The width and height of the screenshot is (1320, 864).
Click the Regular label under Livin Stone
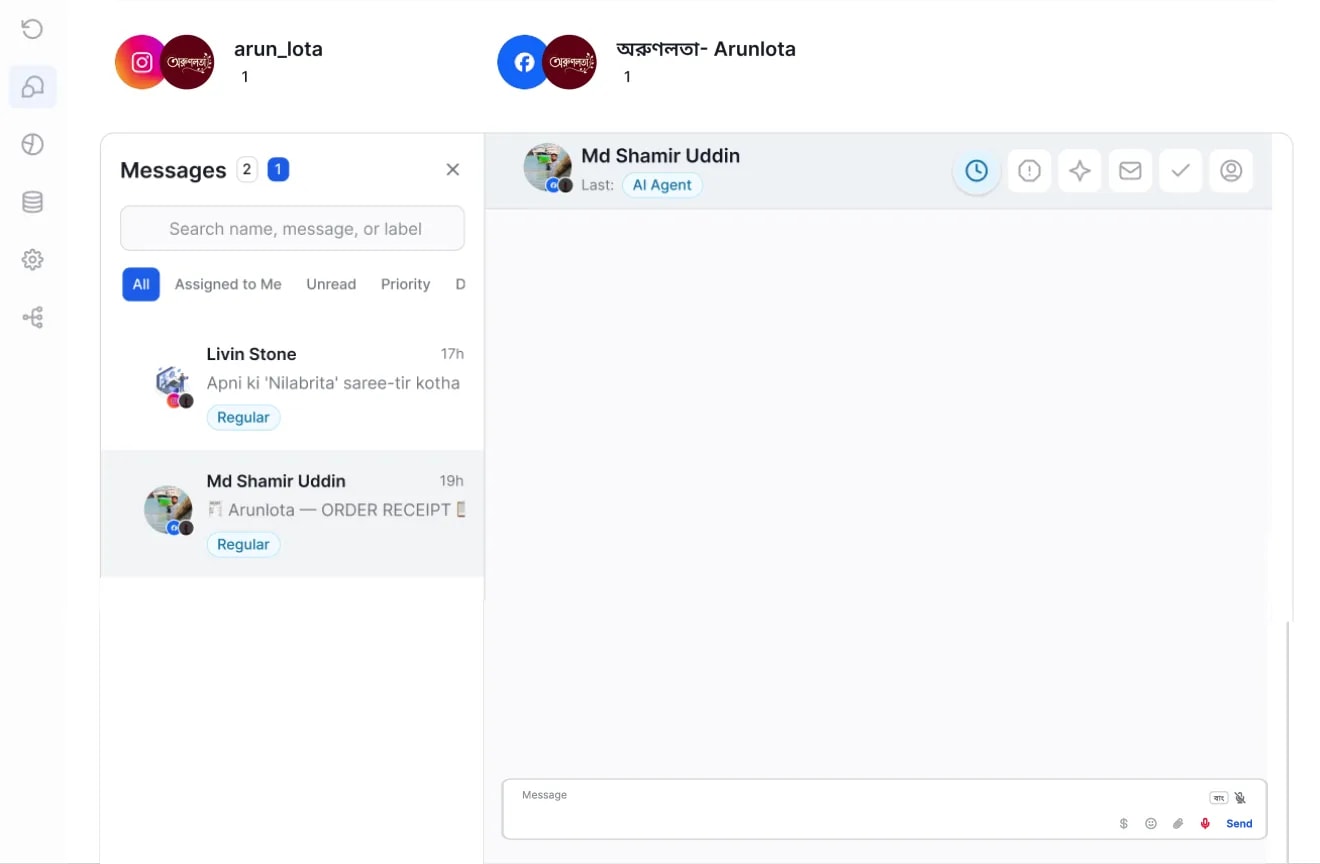coord(243,417)
